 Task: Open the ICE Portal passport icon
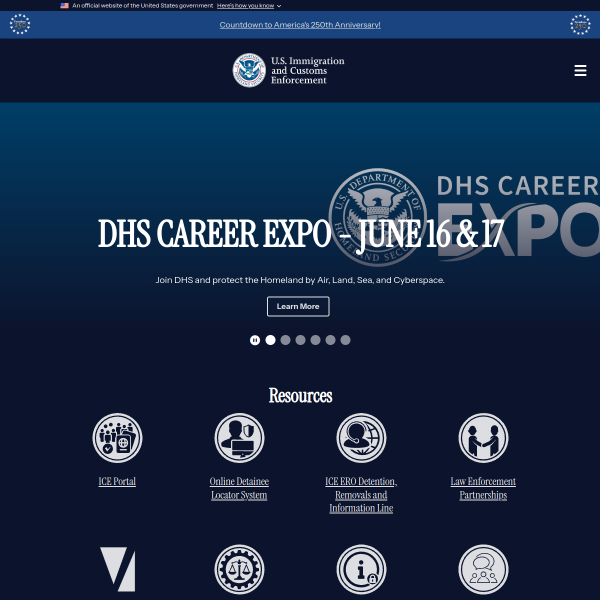117,438
